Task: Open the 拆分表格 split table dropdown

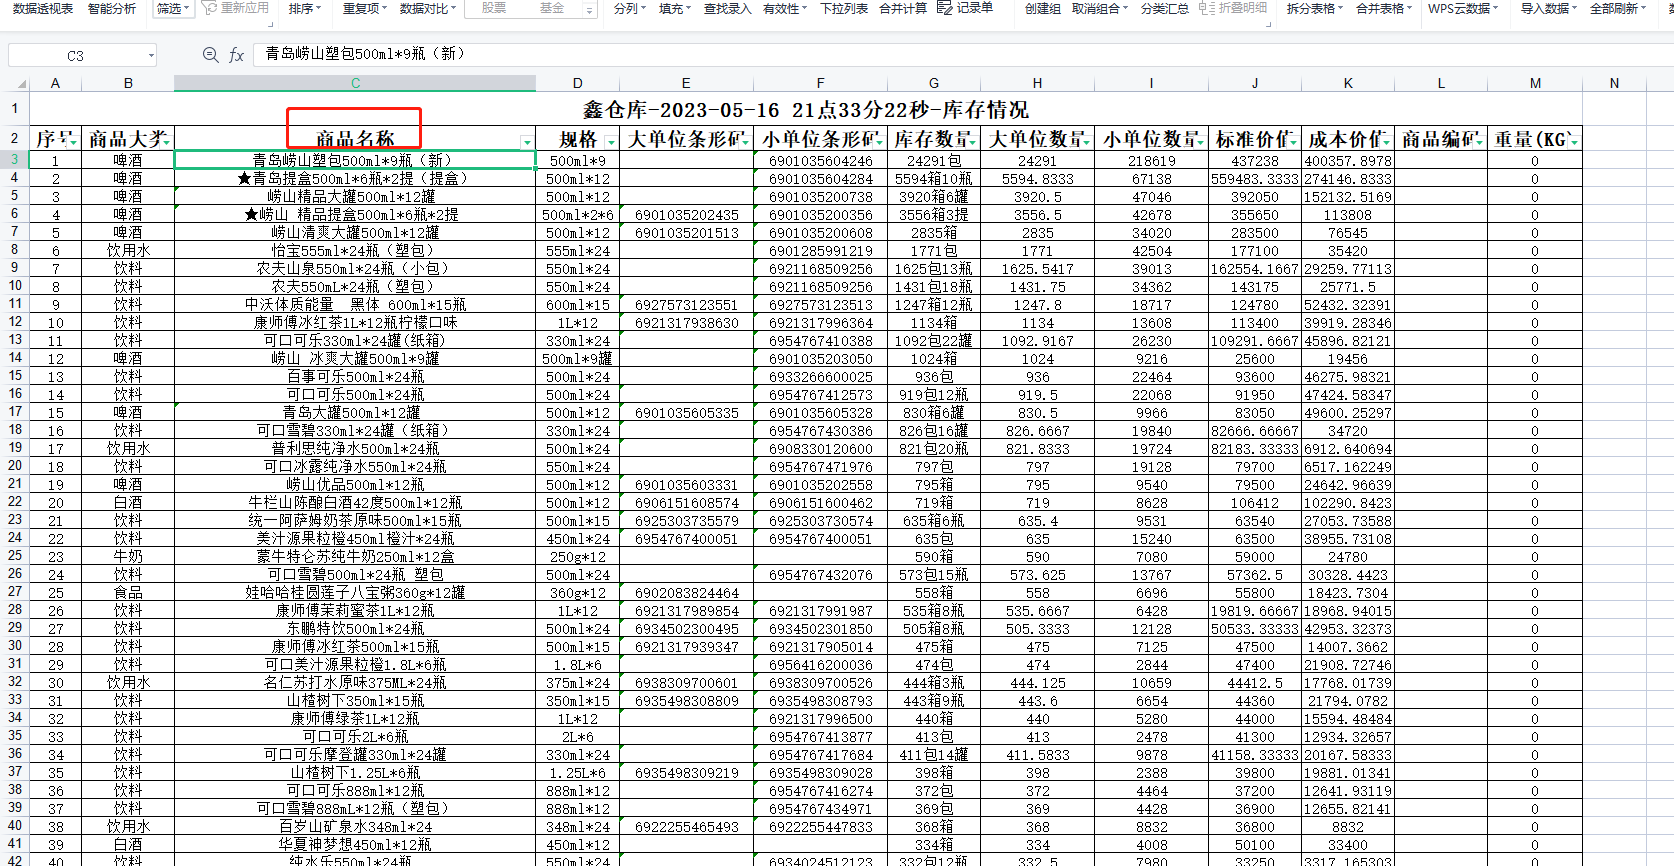Action: tap(1314, 8)
